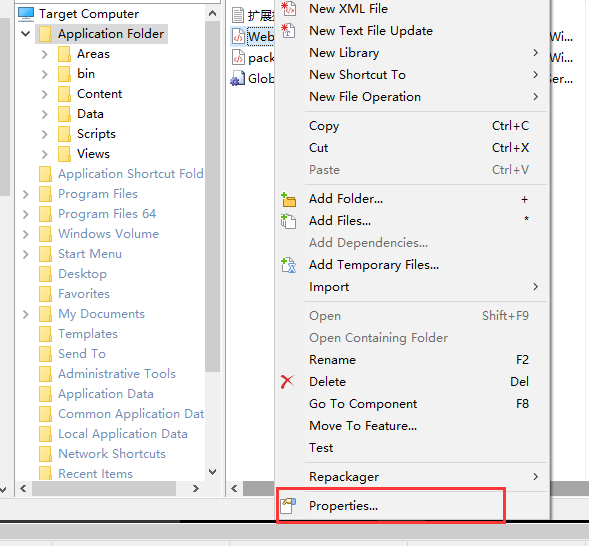Select Move To Feature menu entry
589x546 pixels.
412,426
